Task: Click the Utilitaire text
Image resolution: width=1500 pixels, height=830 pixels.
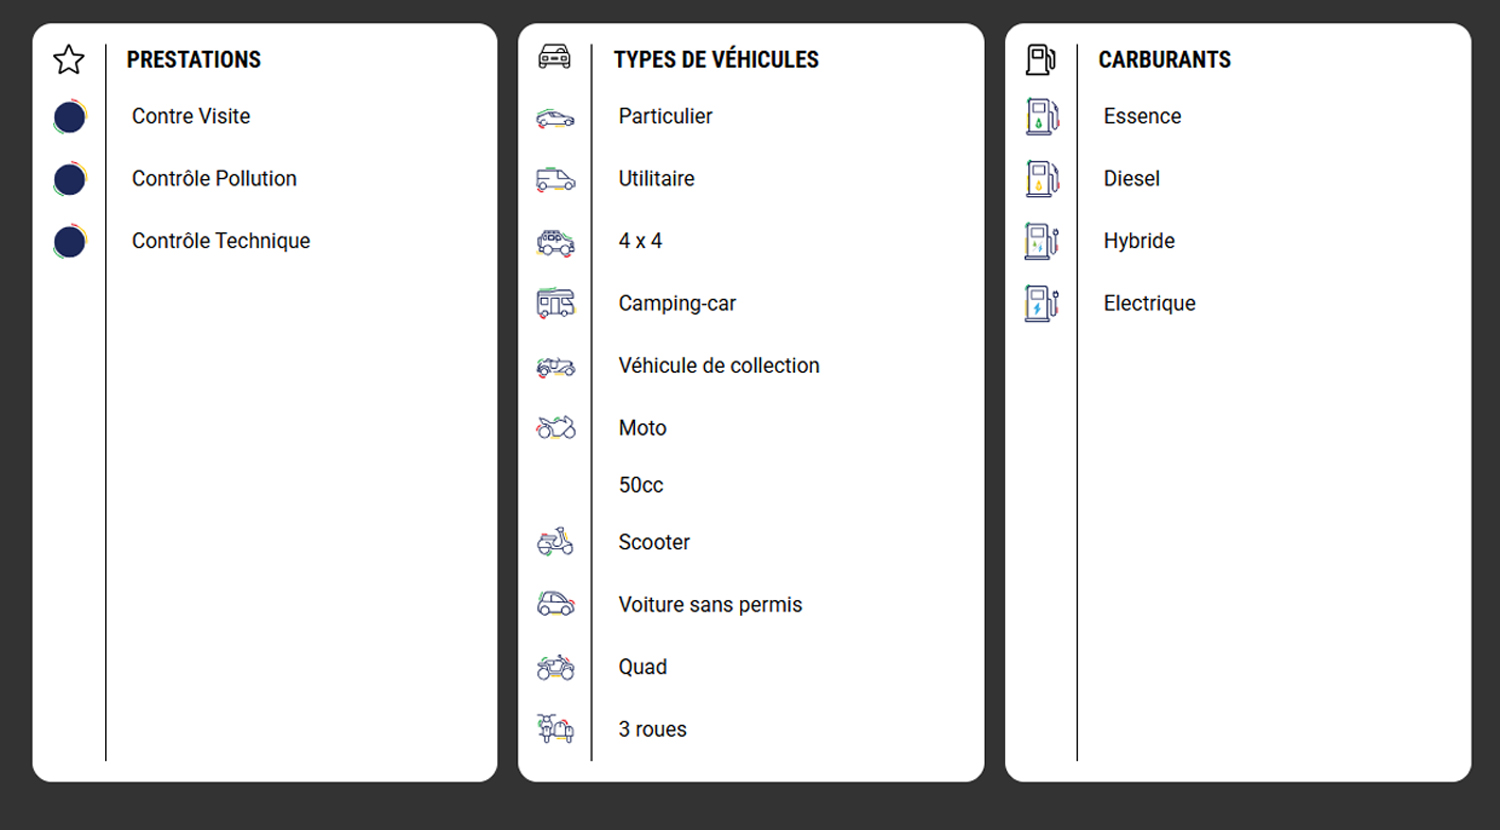Action: click(656, 178)
